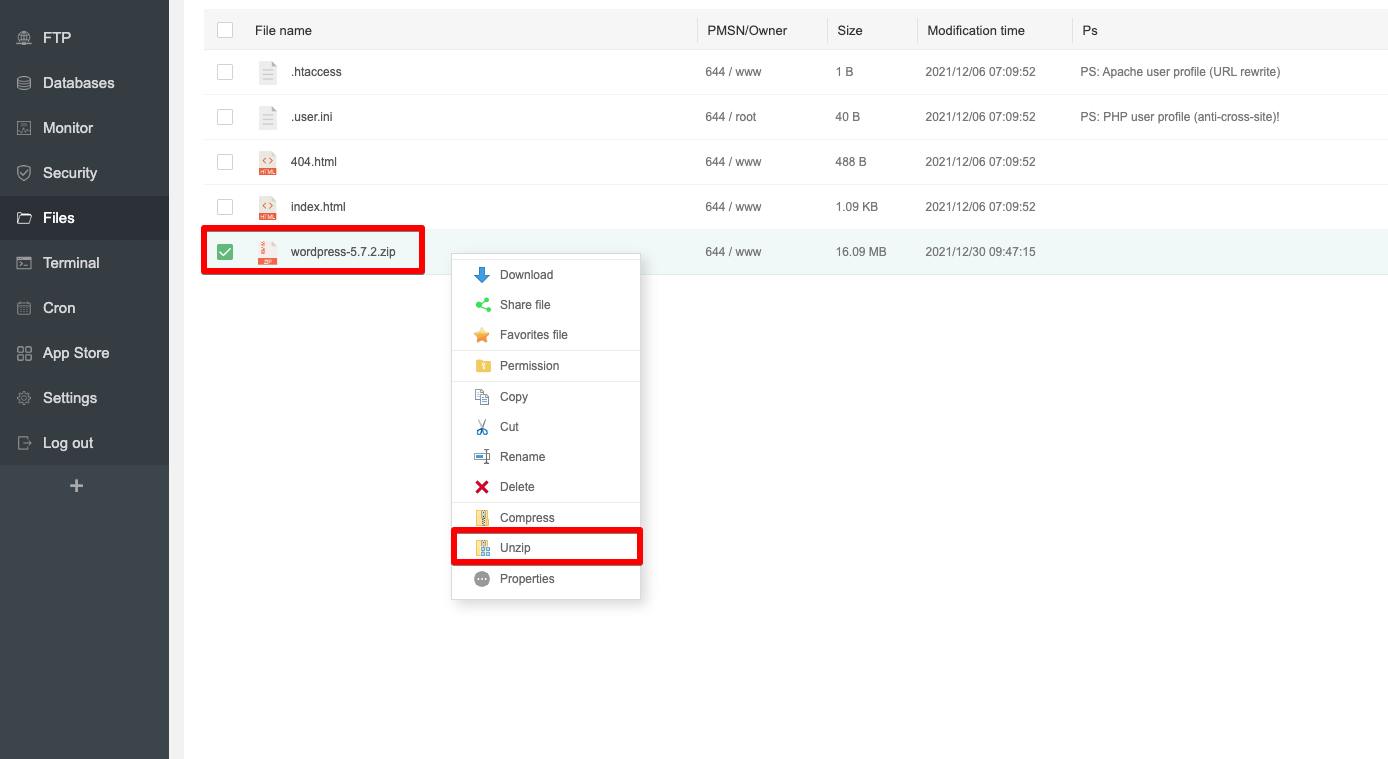Click the .user.ini file icon
This screenshot has height=759, width=1388.
tap(267, 117)
